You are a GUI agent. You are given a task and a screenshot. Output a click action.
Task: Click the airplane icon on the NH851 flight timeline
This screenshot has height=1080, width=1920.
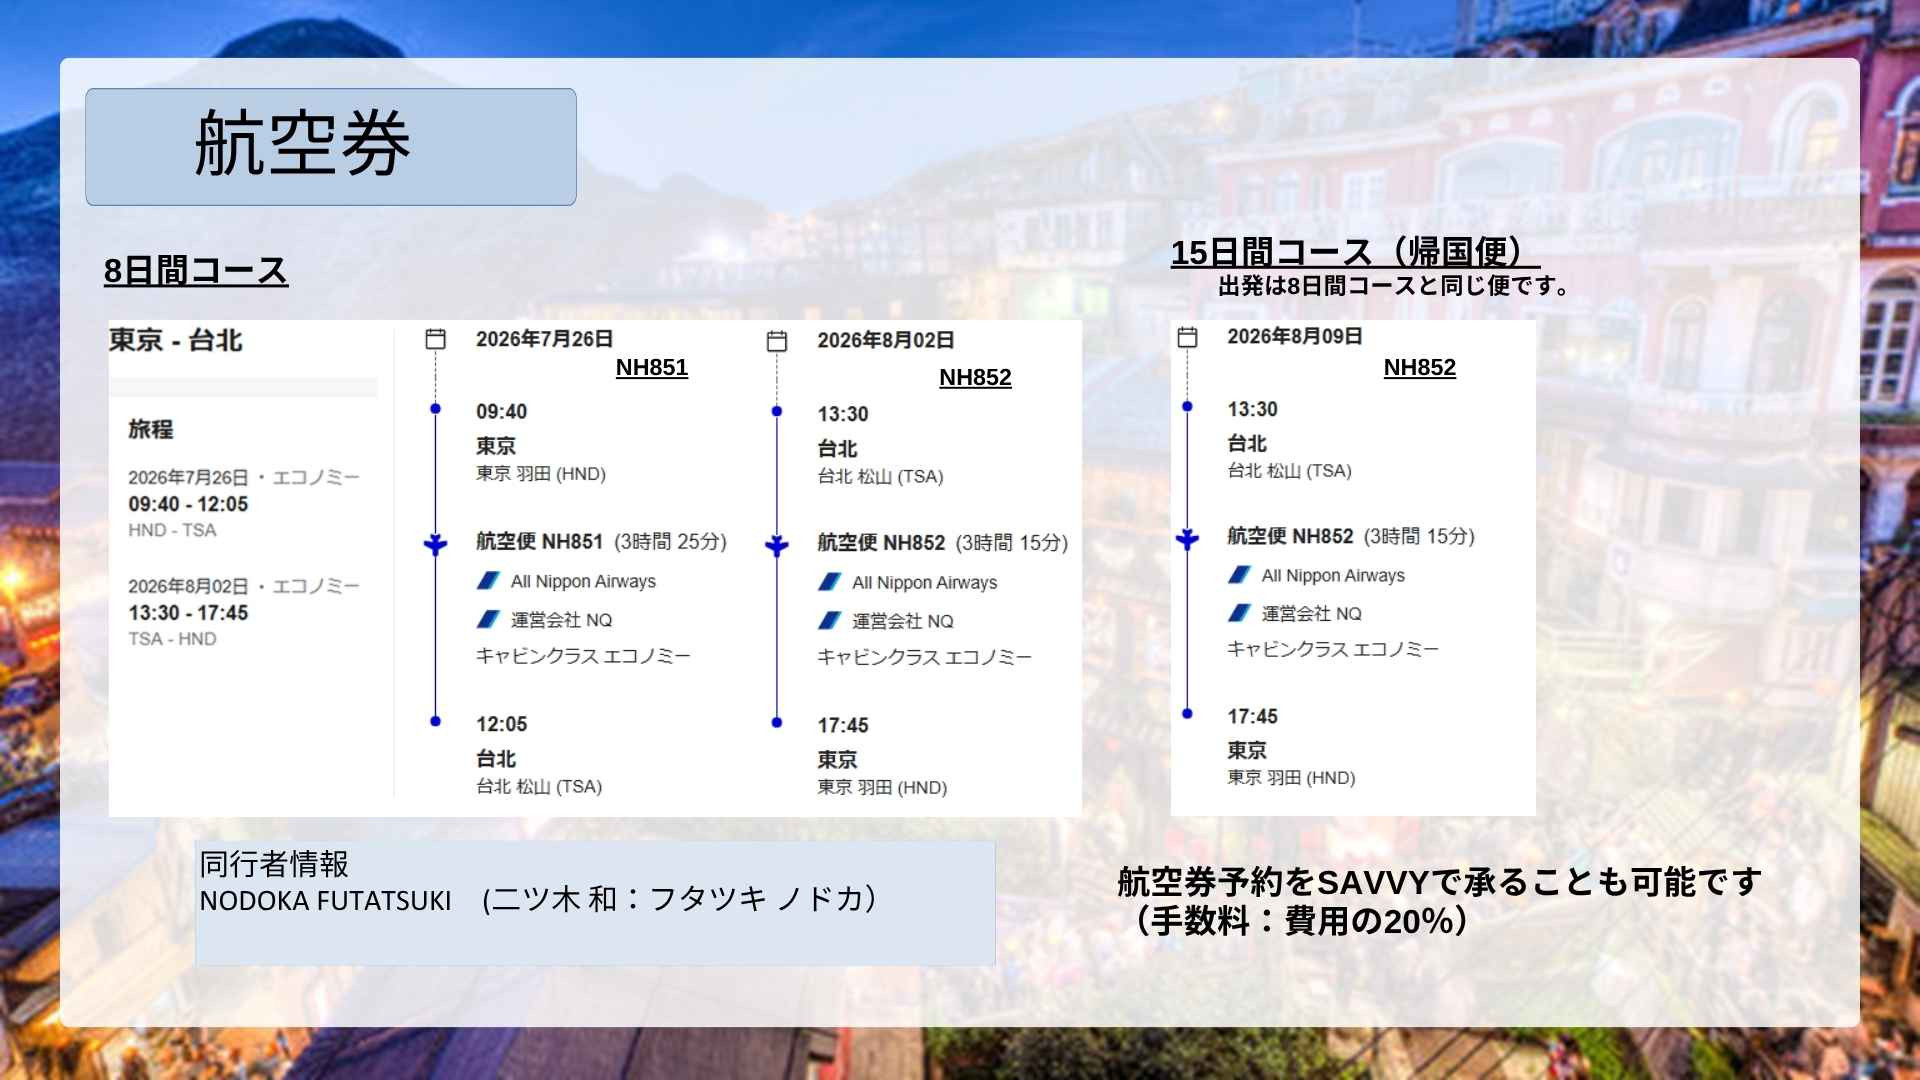tap(435, 544)
